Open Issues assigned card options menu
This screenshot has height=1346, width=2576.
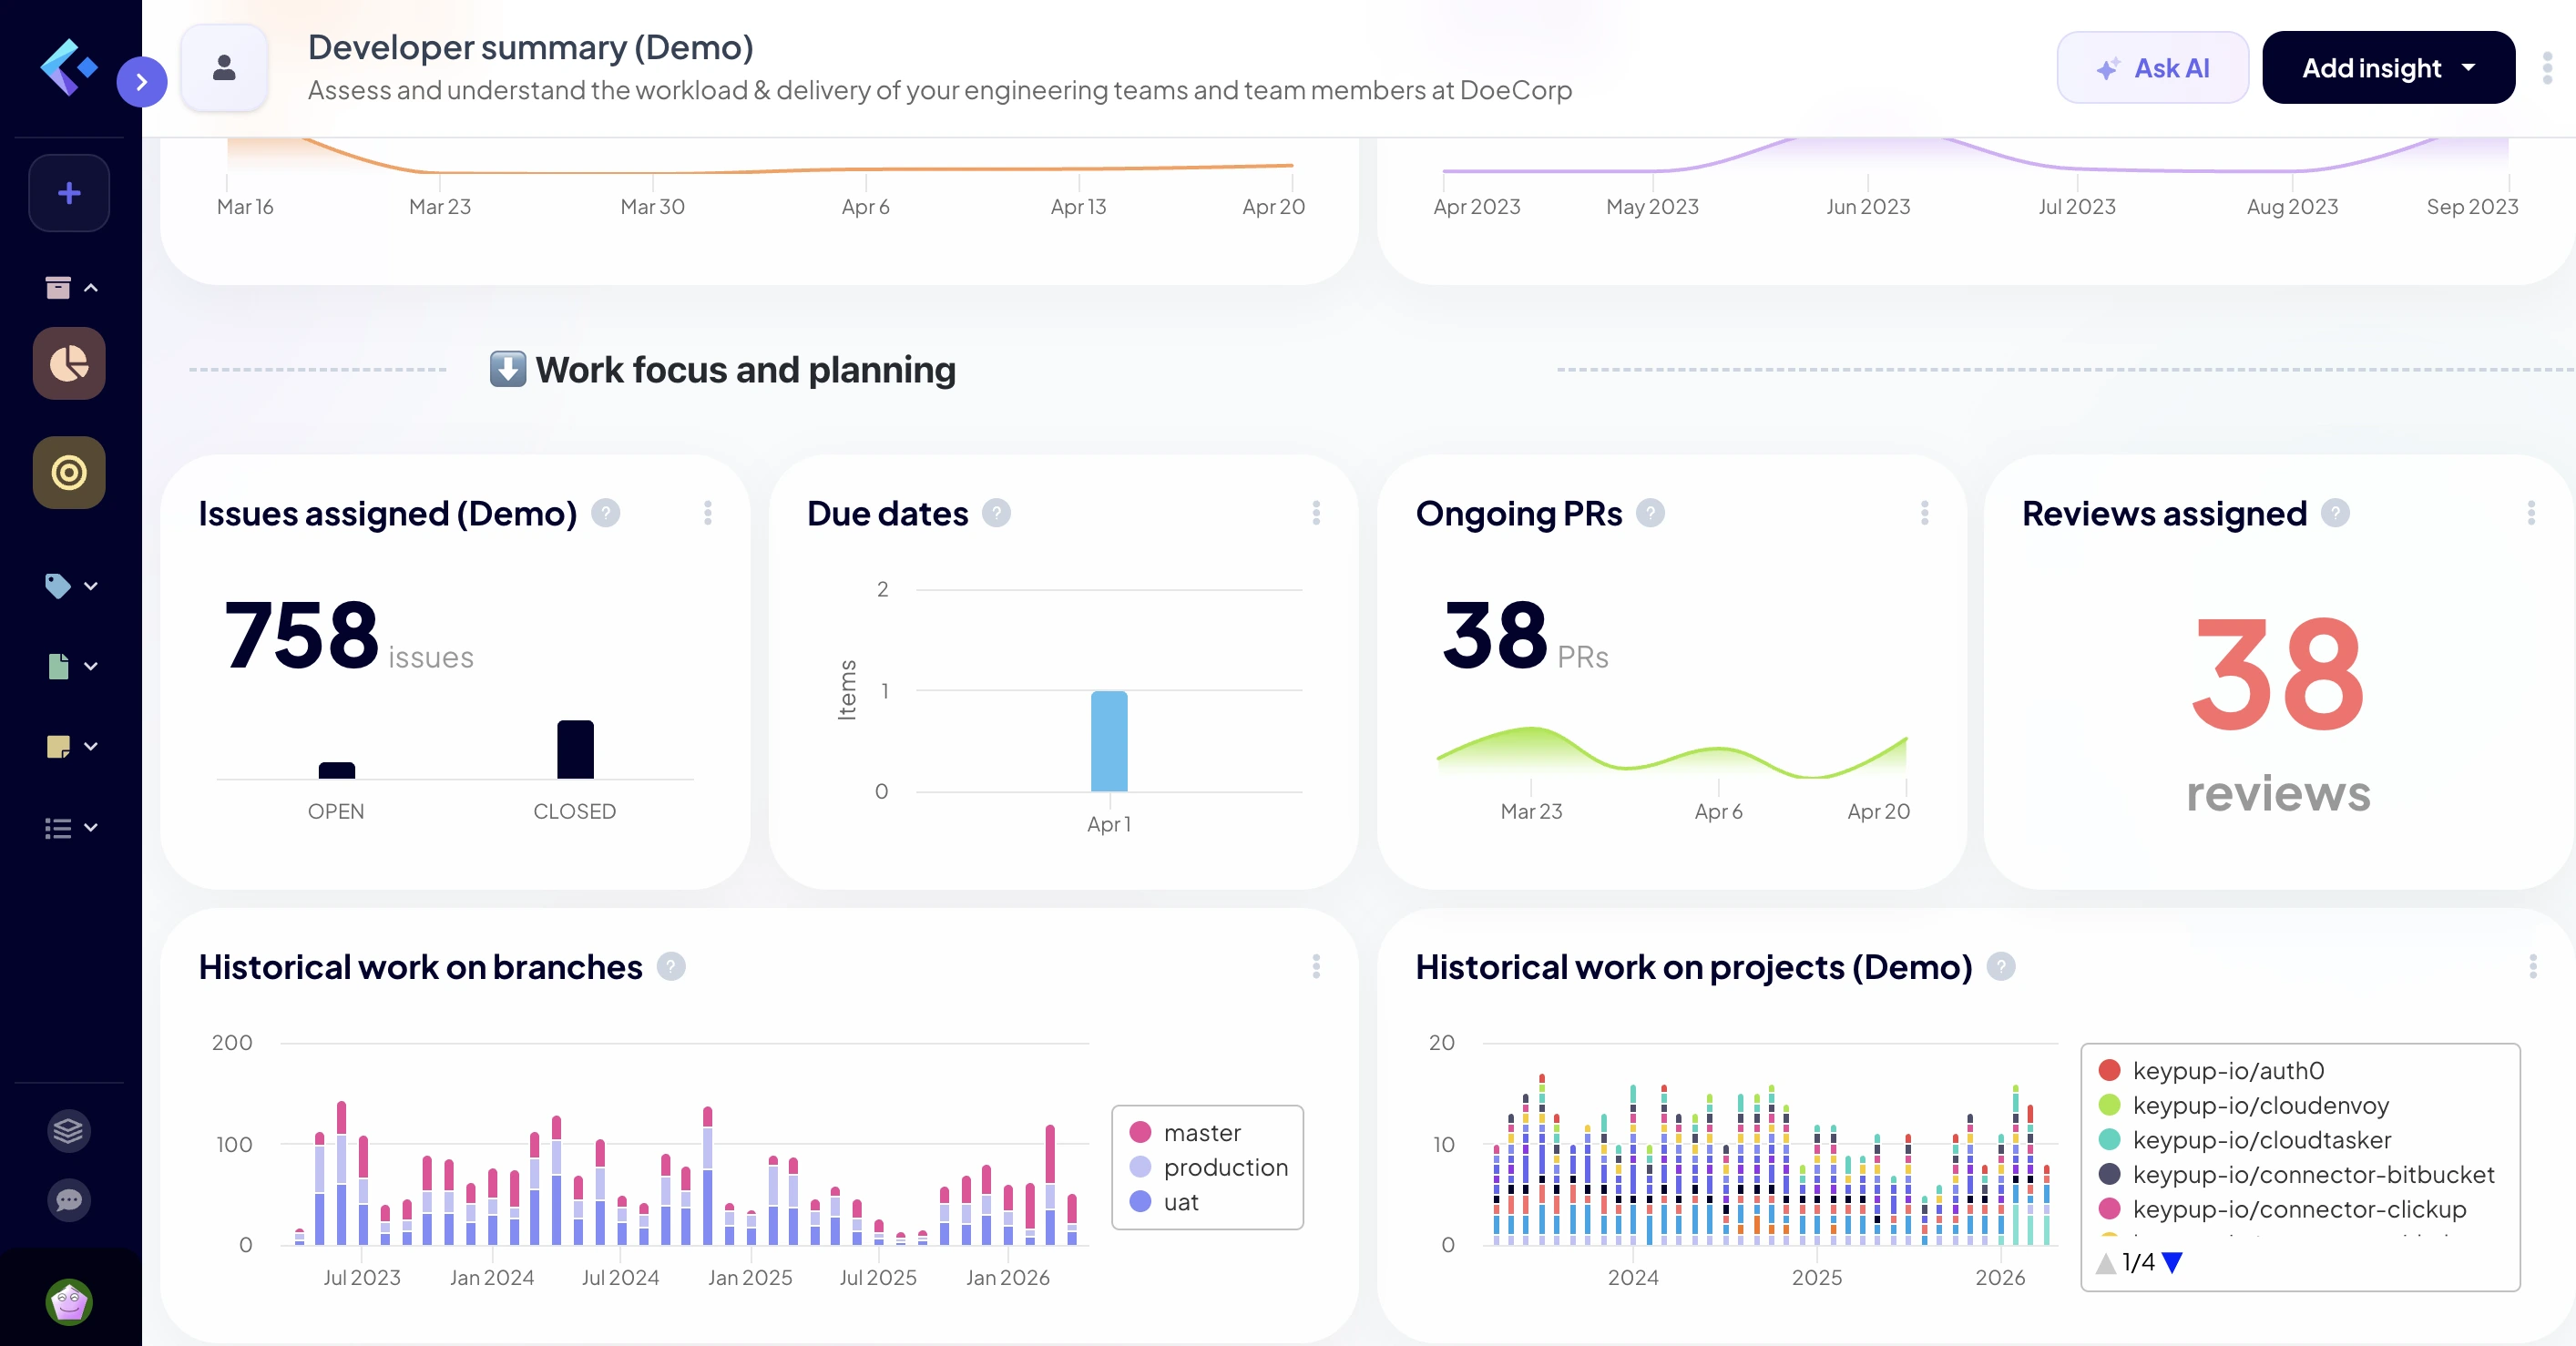tap(708, 513)
